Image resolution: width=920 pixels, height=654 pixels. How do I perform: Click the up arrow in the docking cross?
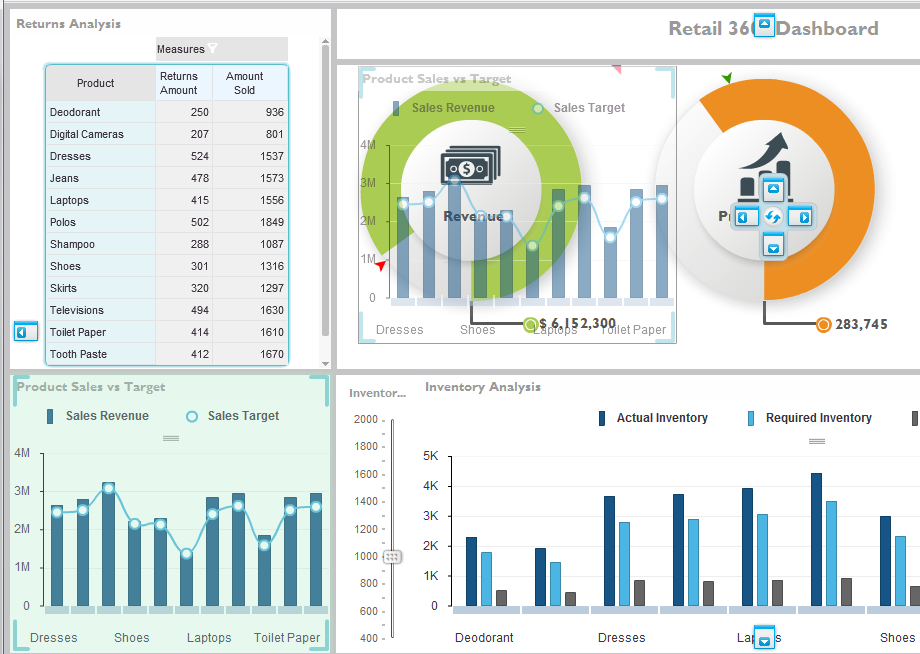(772, 191)
